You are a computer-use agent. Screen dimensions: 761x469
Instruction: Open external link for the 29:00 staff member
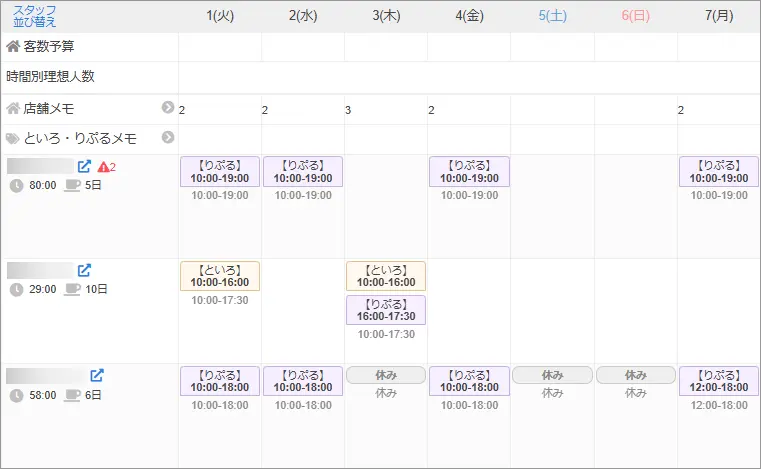(x=85, y=270)
